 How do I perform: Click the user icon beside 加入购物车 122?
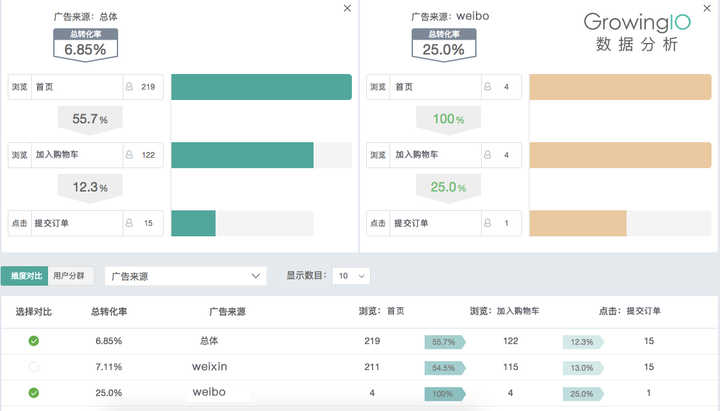tap(129, 155)
